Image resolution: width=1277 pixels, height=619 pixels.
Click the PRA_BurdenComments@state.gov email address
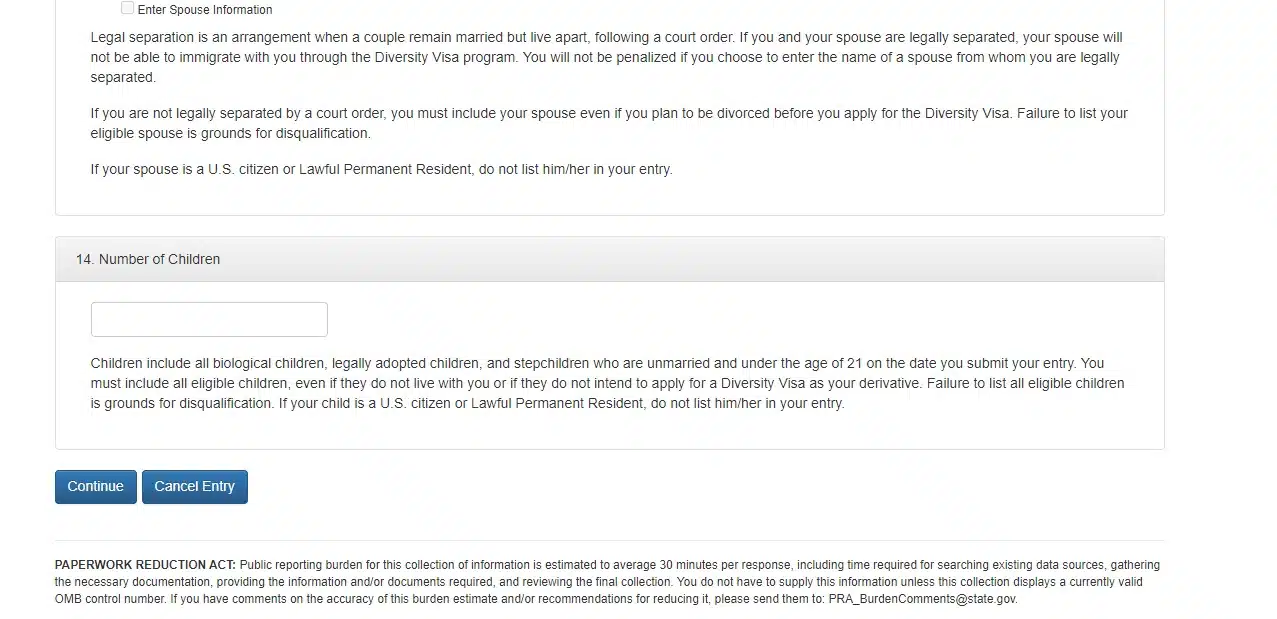[922, 599]
